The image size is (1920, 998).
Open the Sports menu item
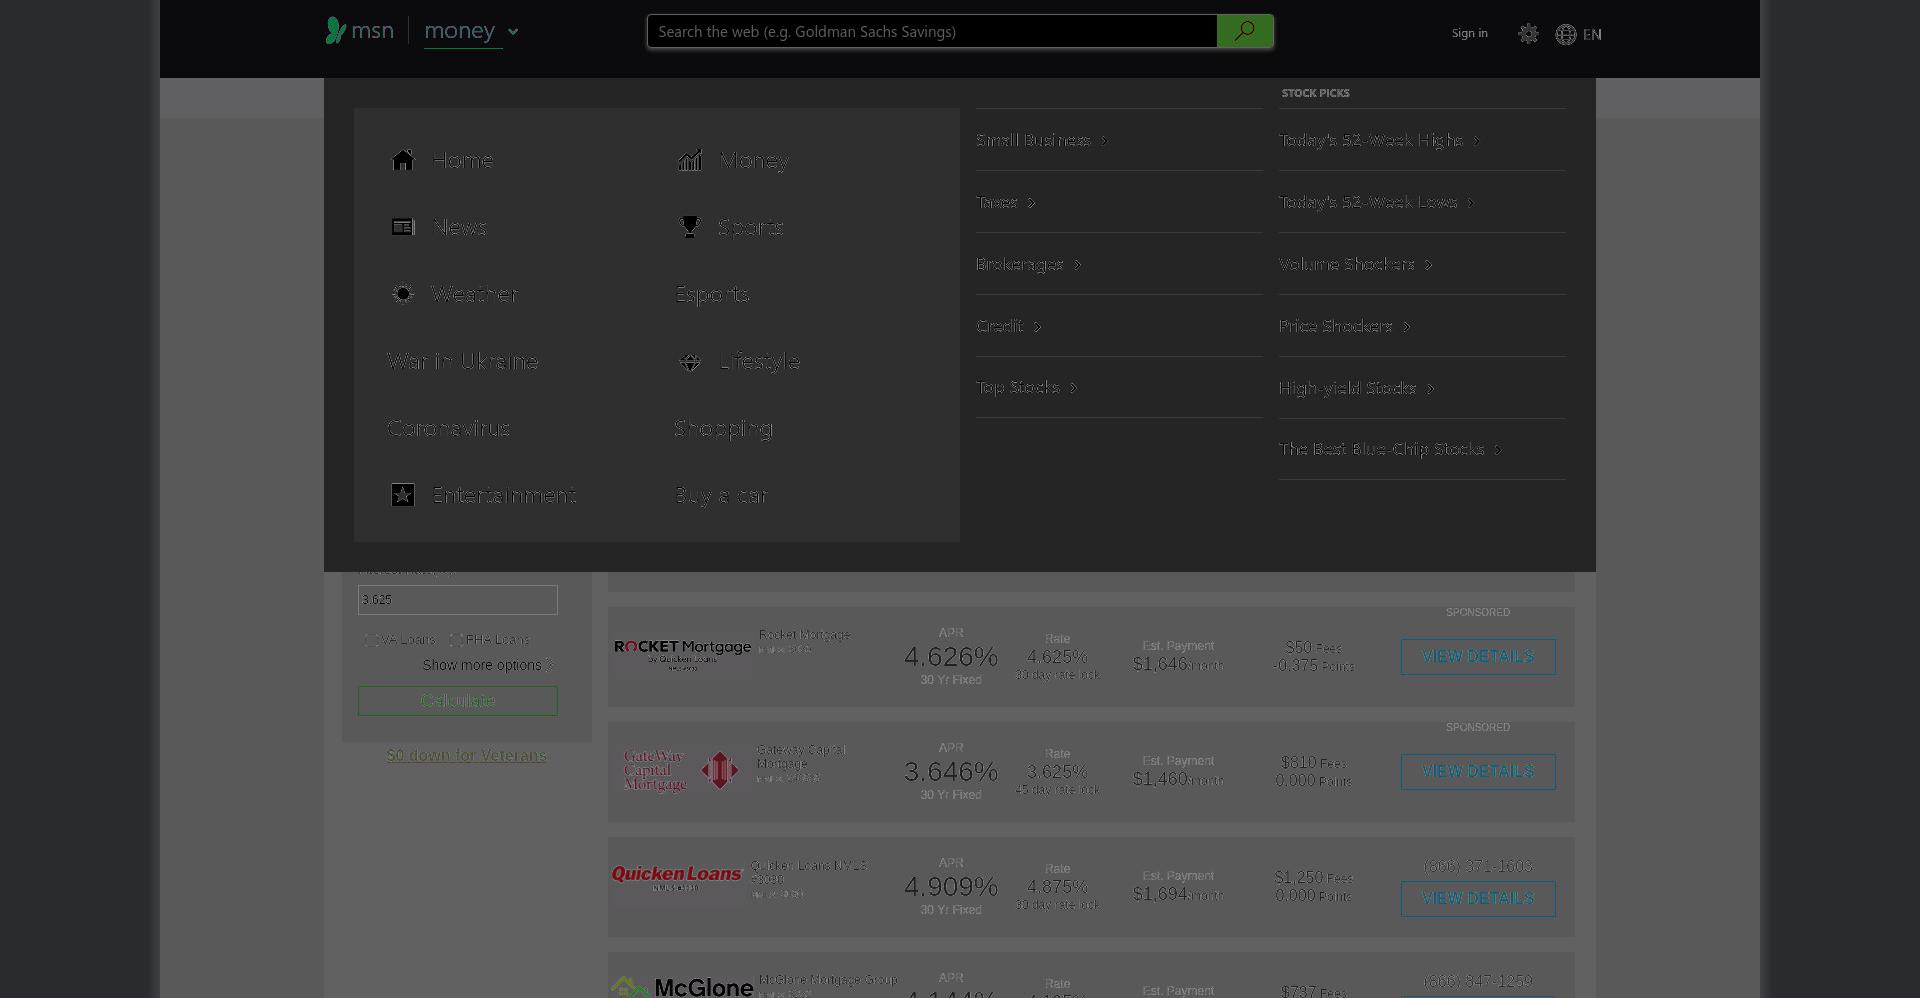coord(750,227)
